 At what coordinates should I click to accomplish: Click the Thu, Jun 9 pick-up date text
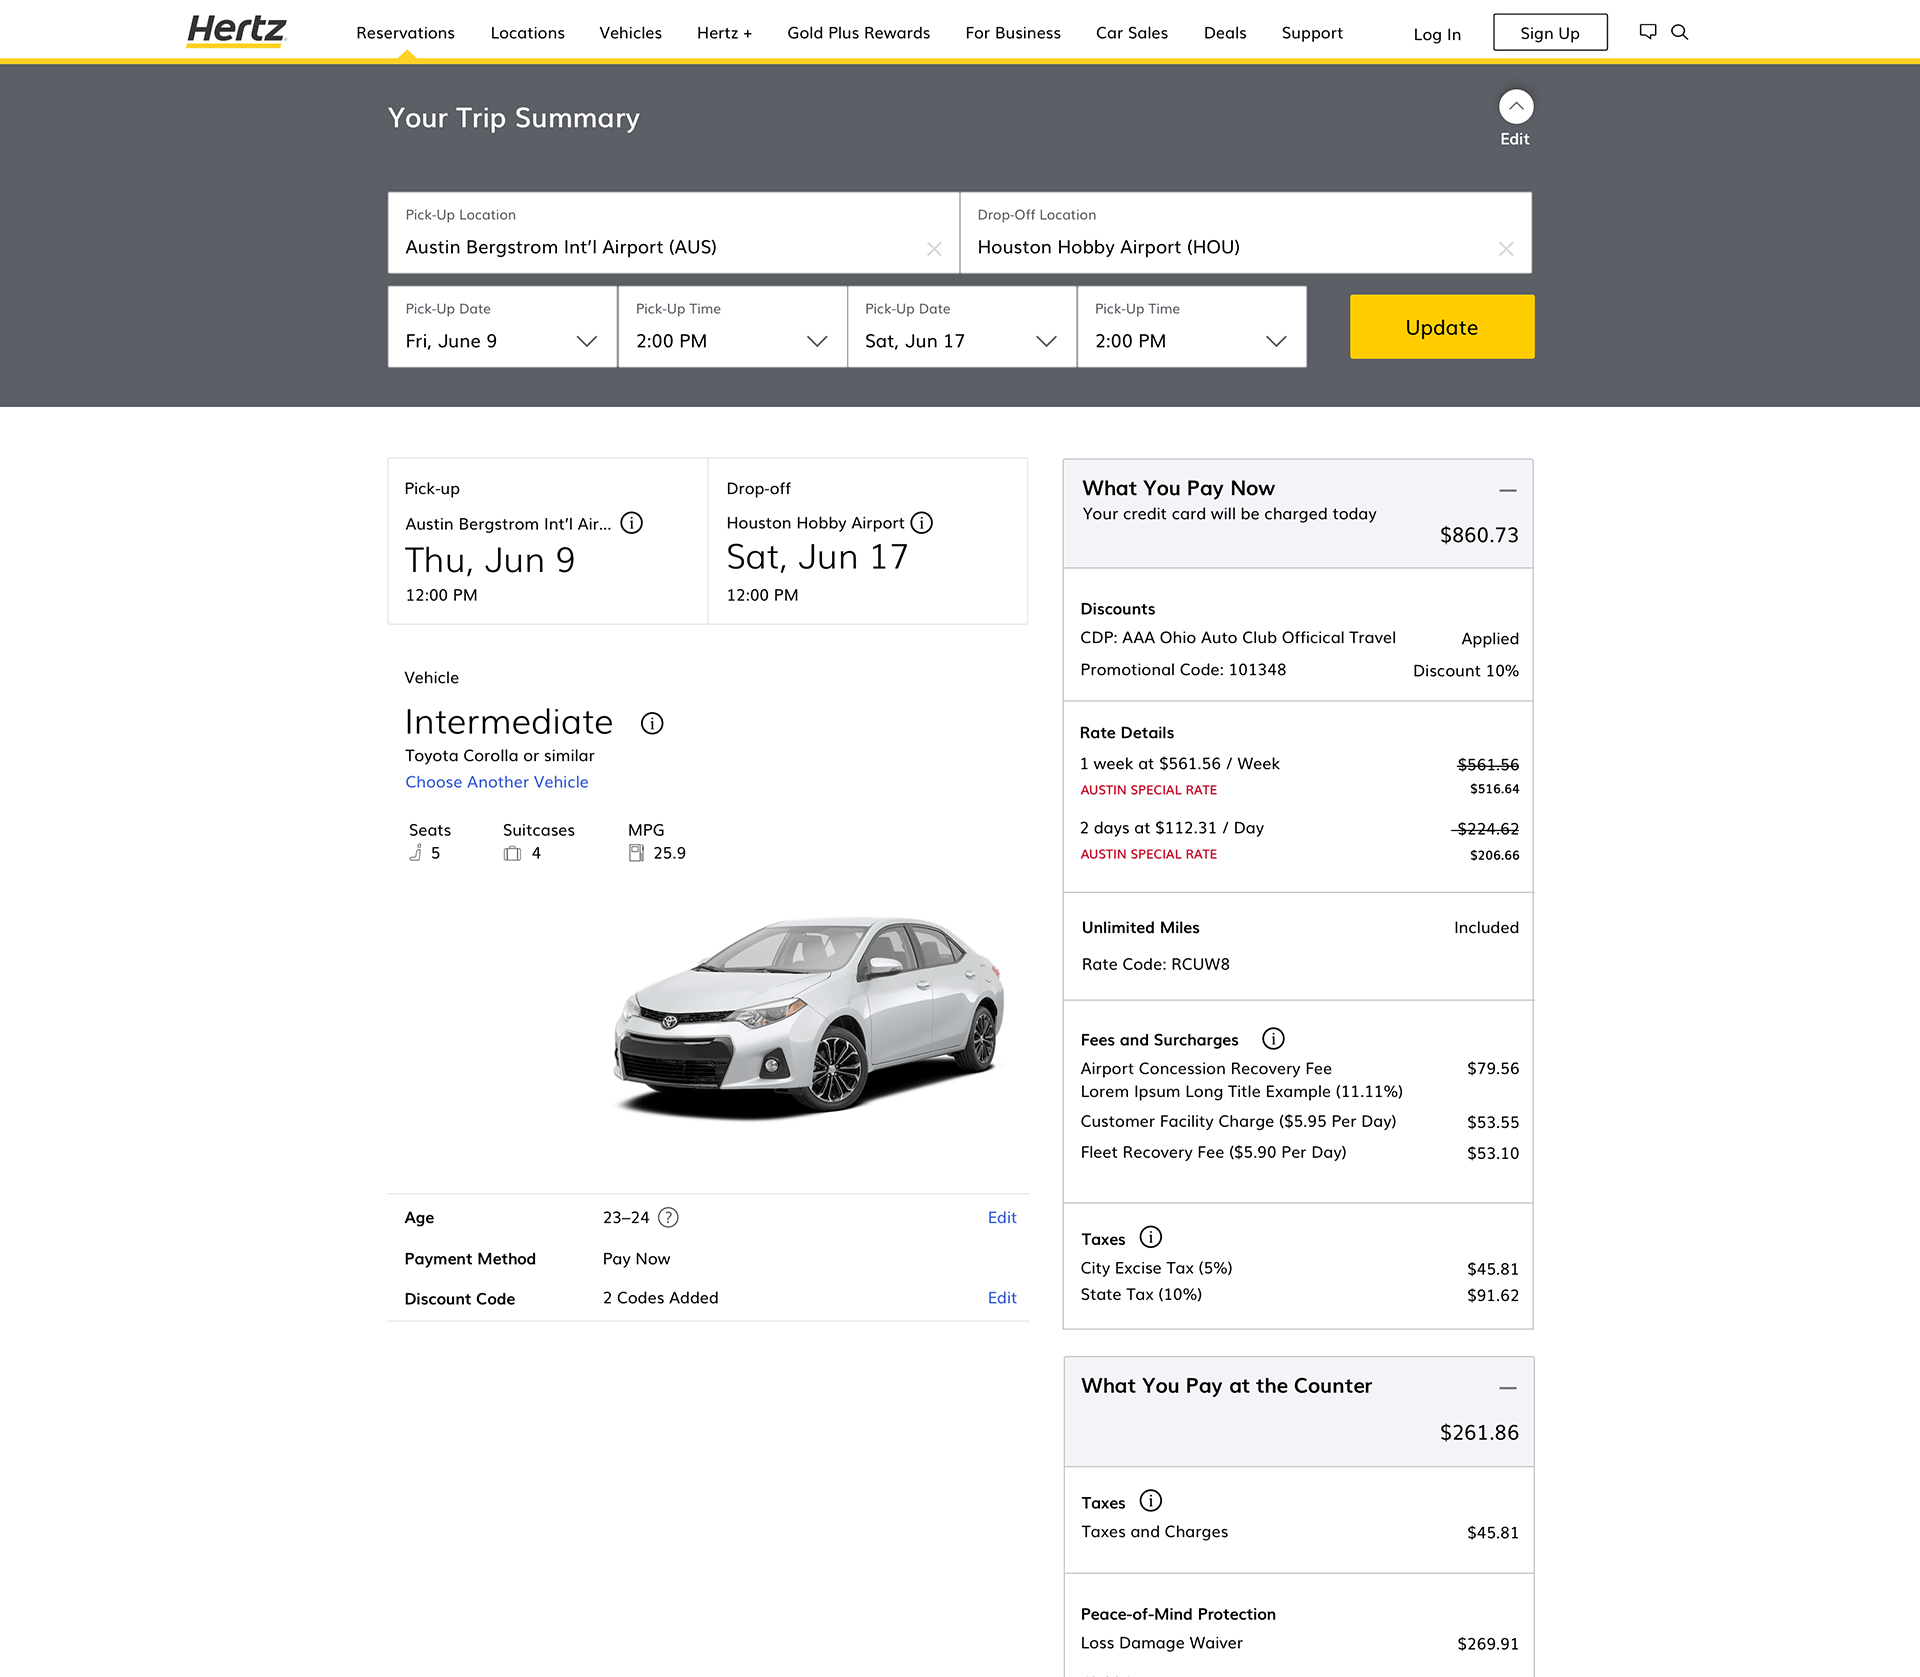pos(490,560)
